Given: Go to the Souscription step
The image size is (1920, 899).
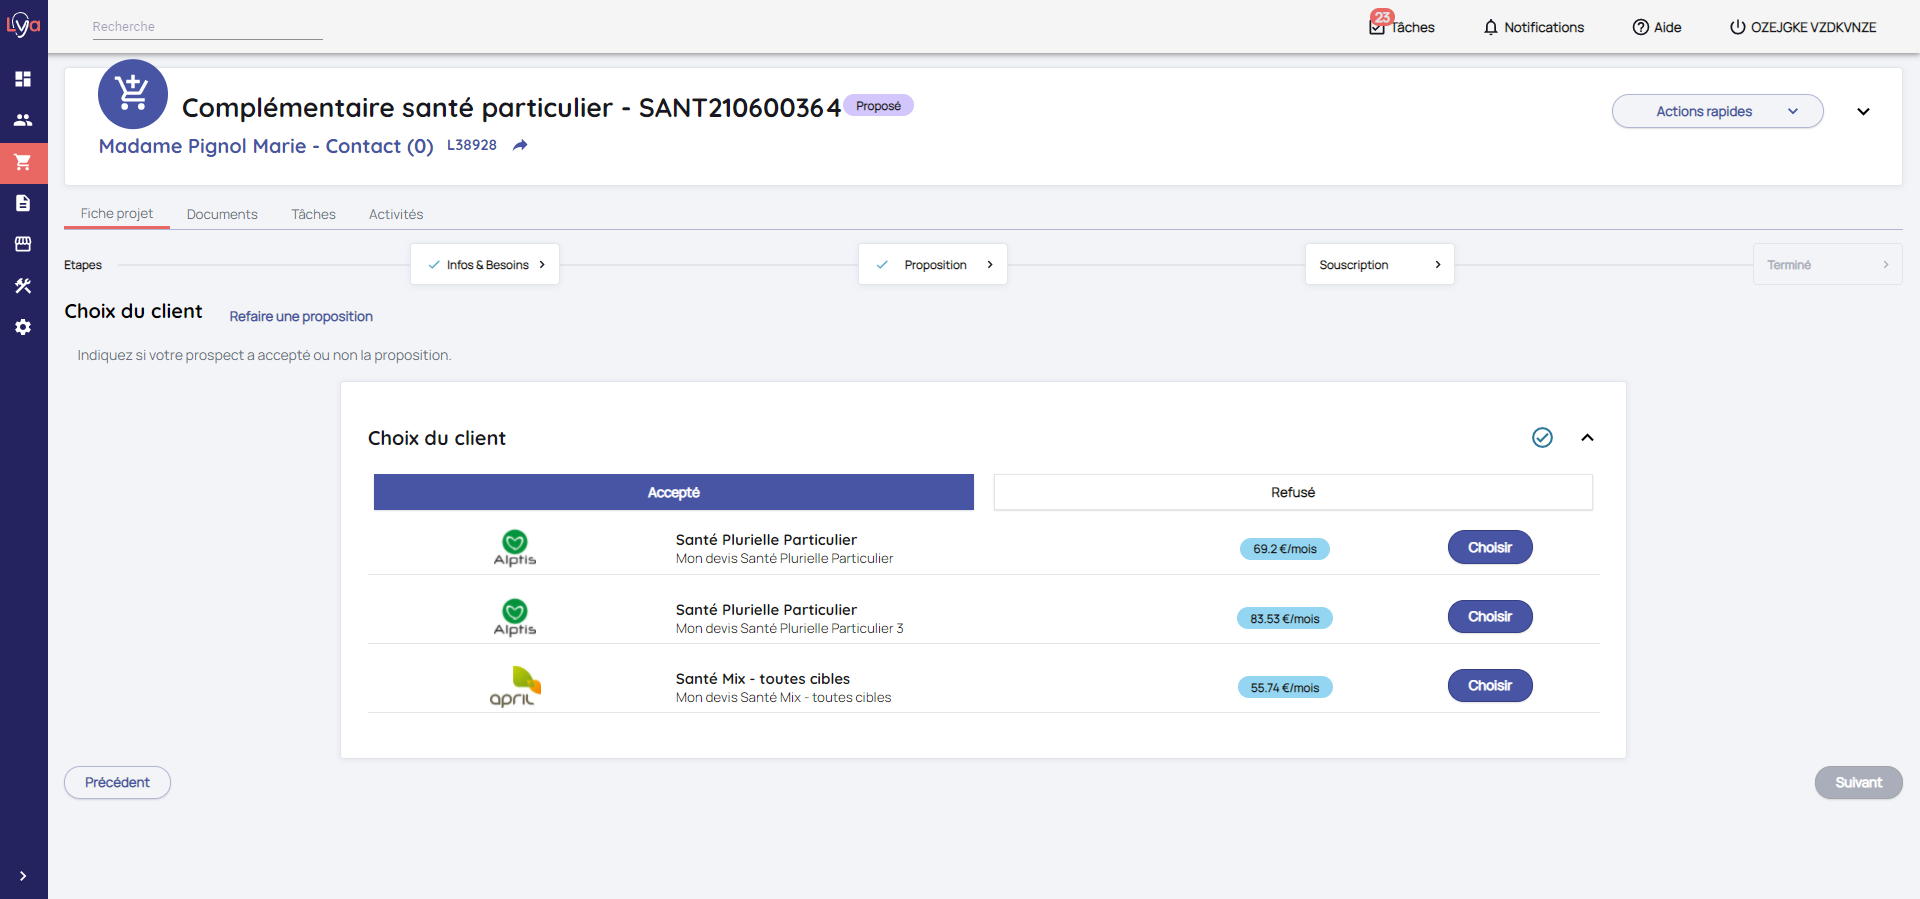Looking at the screenshot, I should coord(1378,265).
